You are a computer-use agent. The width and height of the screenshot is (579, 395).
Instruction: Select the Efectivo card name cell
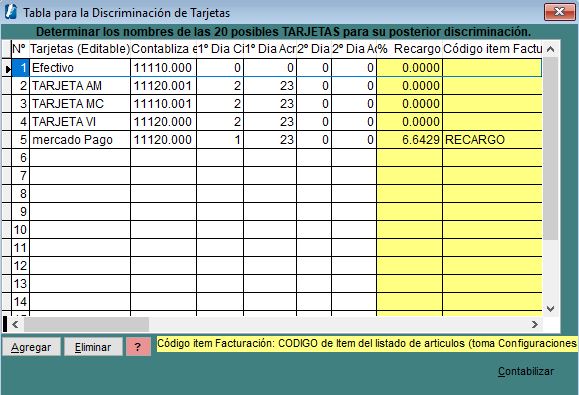point(80,68)
